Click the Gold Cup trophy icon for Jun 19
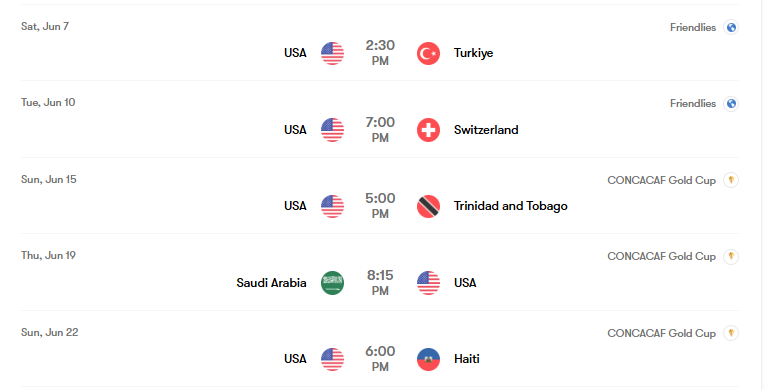This screenshot has height=390, width=764. [x=731, y=256]
